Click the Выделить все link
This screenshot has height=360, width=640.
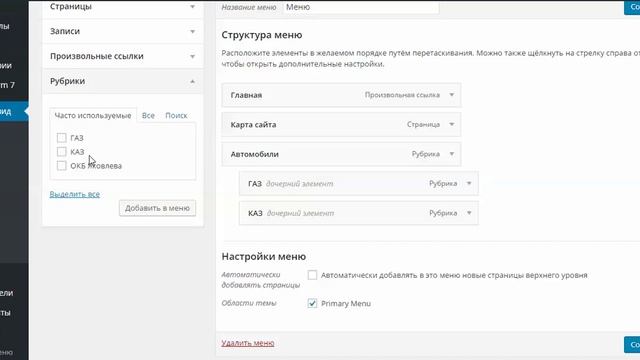75,194
